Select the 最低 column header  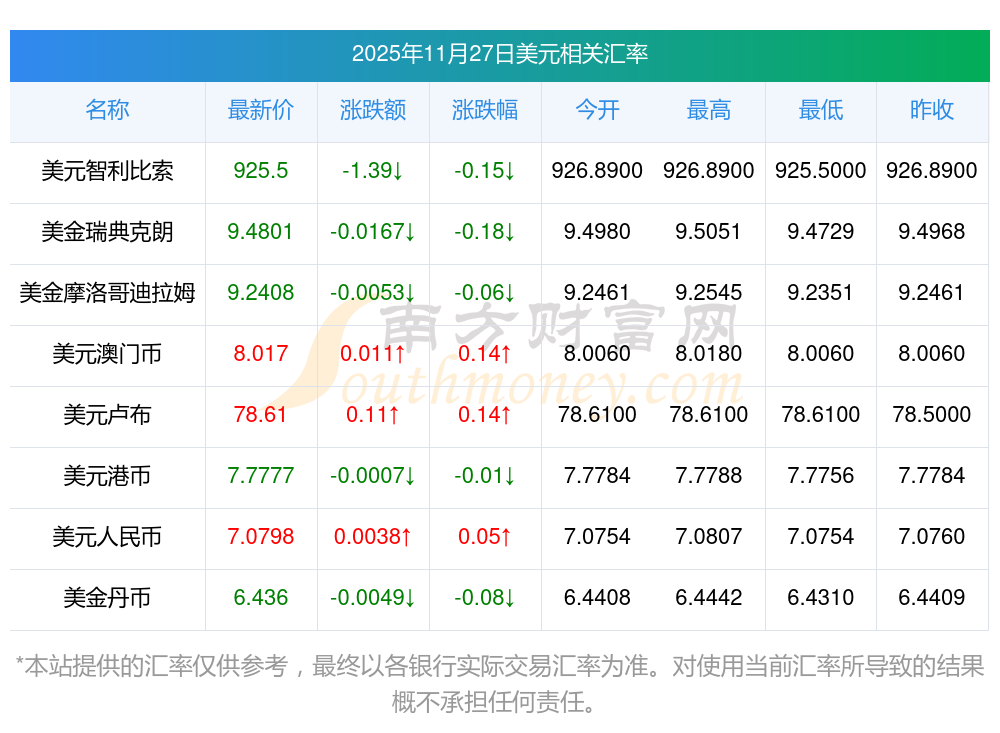821,110
